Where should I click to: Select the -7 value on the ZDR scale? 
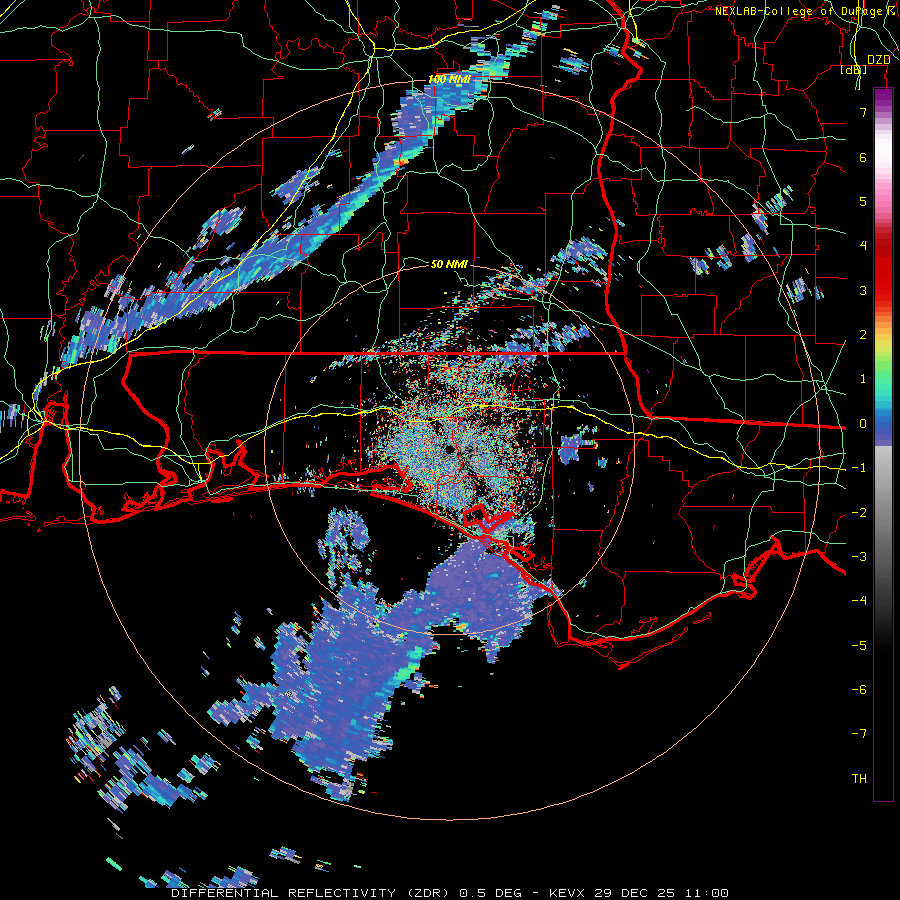point(859,734)
